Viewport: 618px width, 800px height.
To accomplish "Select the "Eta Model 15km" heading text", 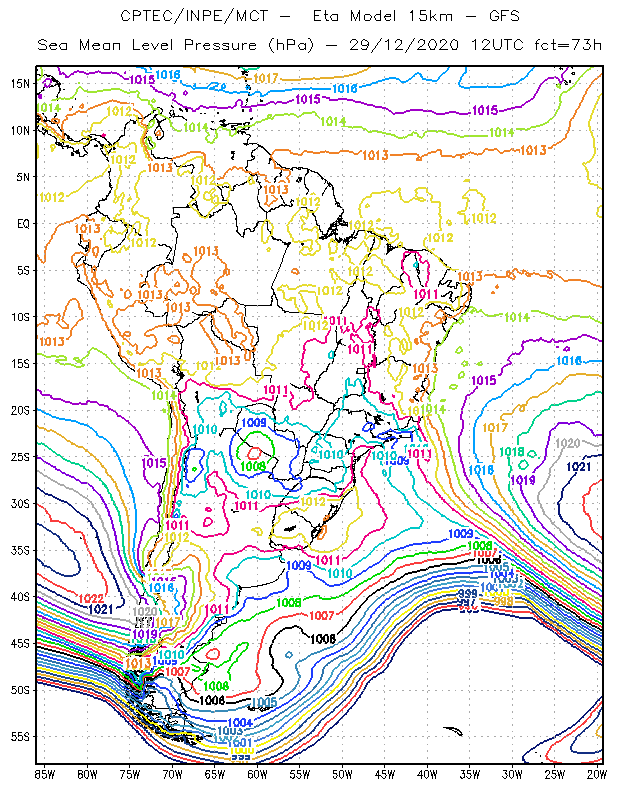I will (x=383, y=16).
